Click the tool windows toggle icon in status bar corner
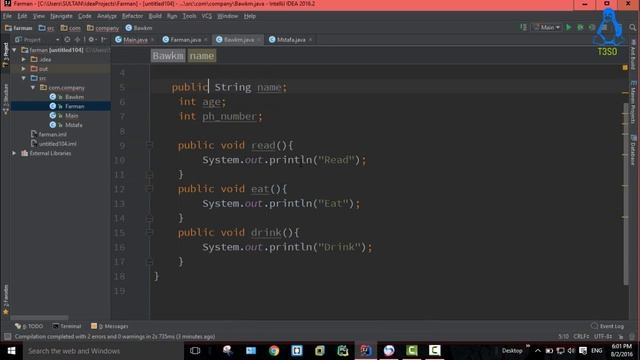Viewport: 640px width, 360px height. (x=7, y=337)
